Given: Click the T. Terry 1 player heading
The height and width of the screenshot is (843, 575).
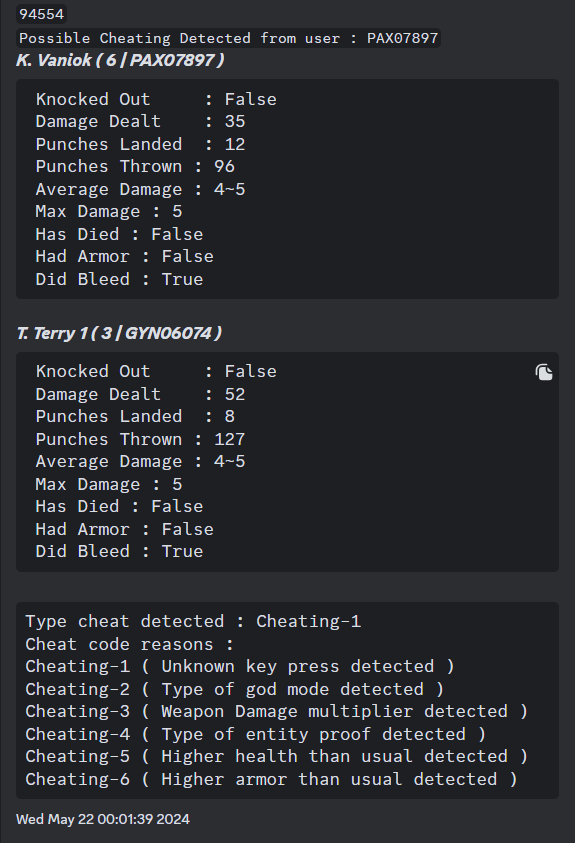Looking at the screenshot, I should click(x=119, y=333).
